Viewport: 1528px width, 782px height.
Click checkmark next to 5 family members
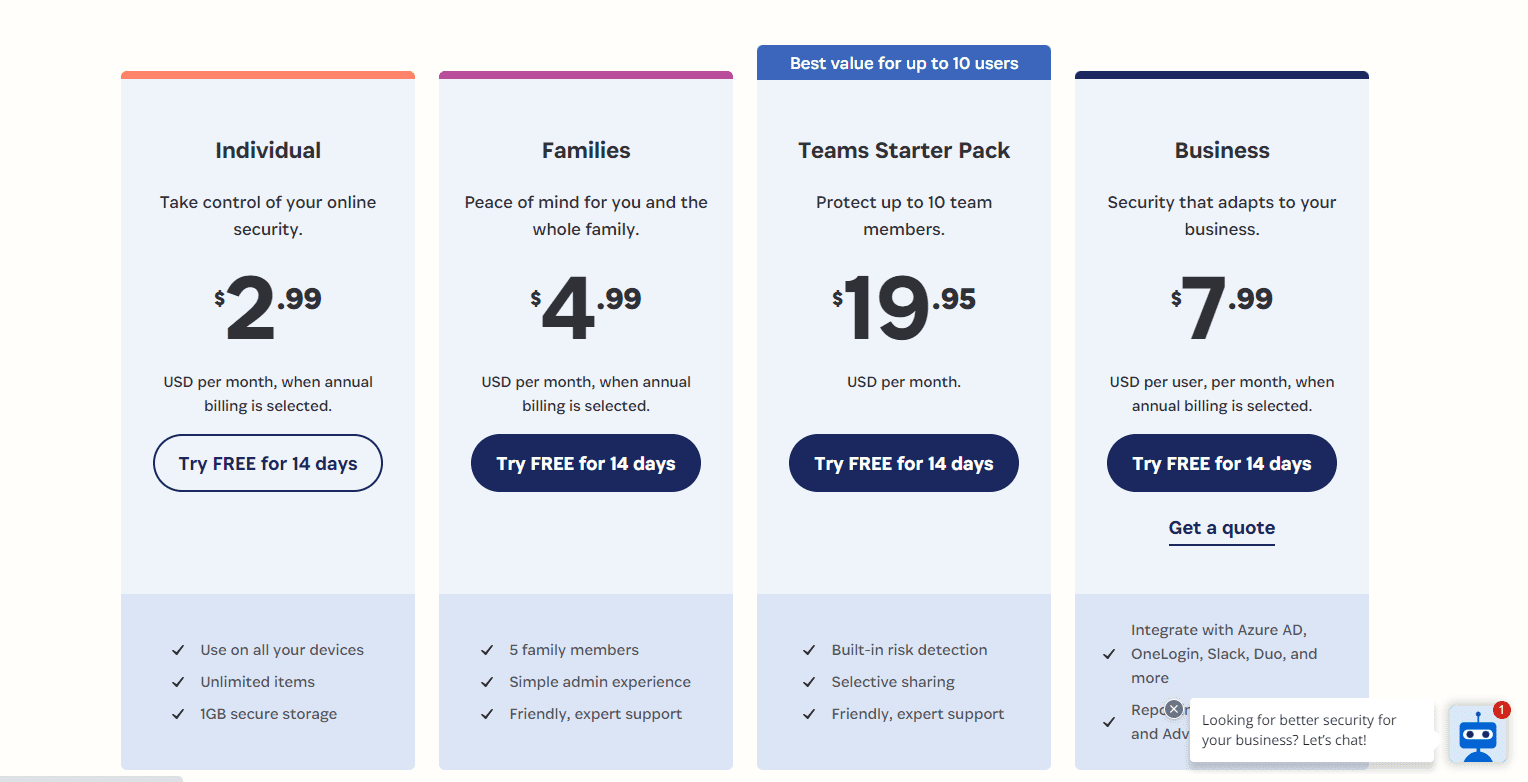pyautogui.click(x=487, y=650)
